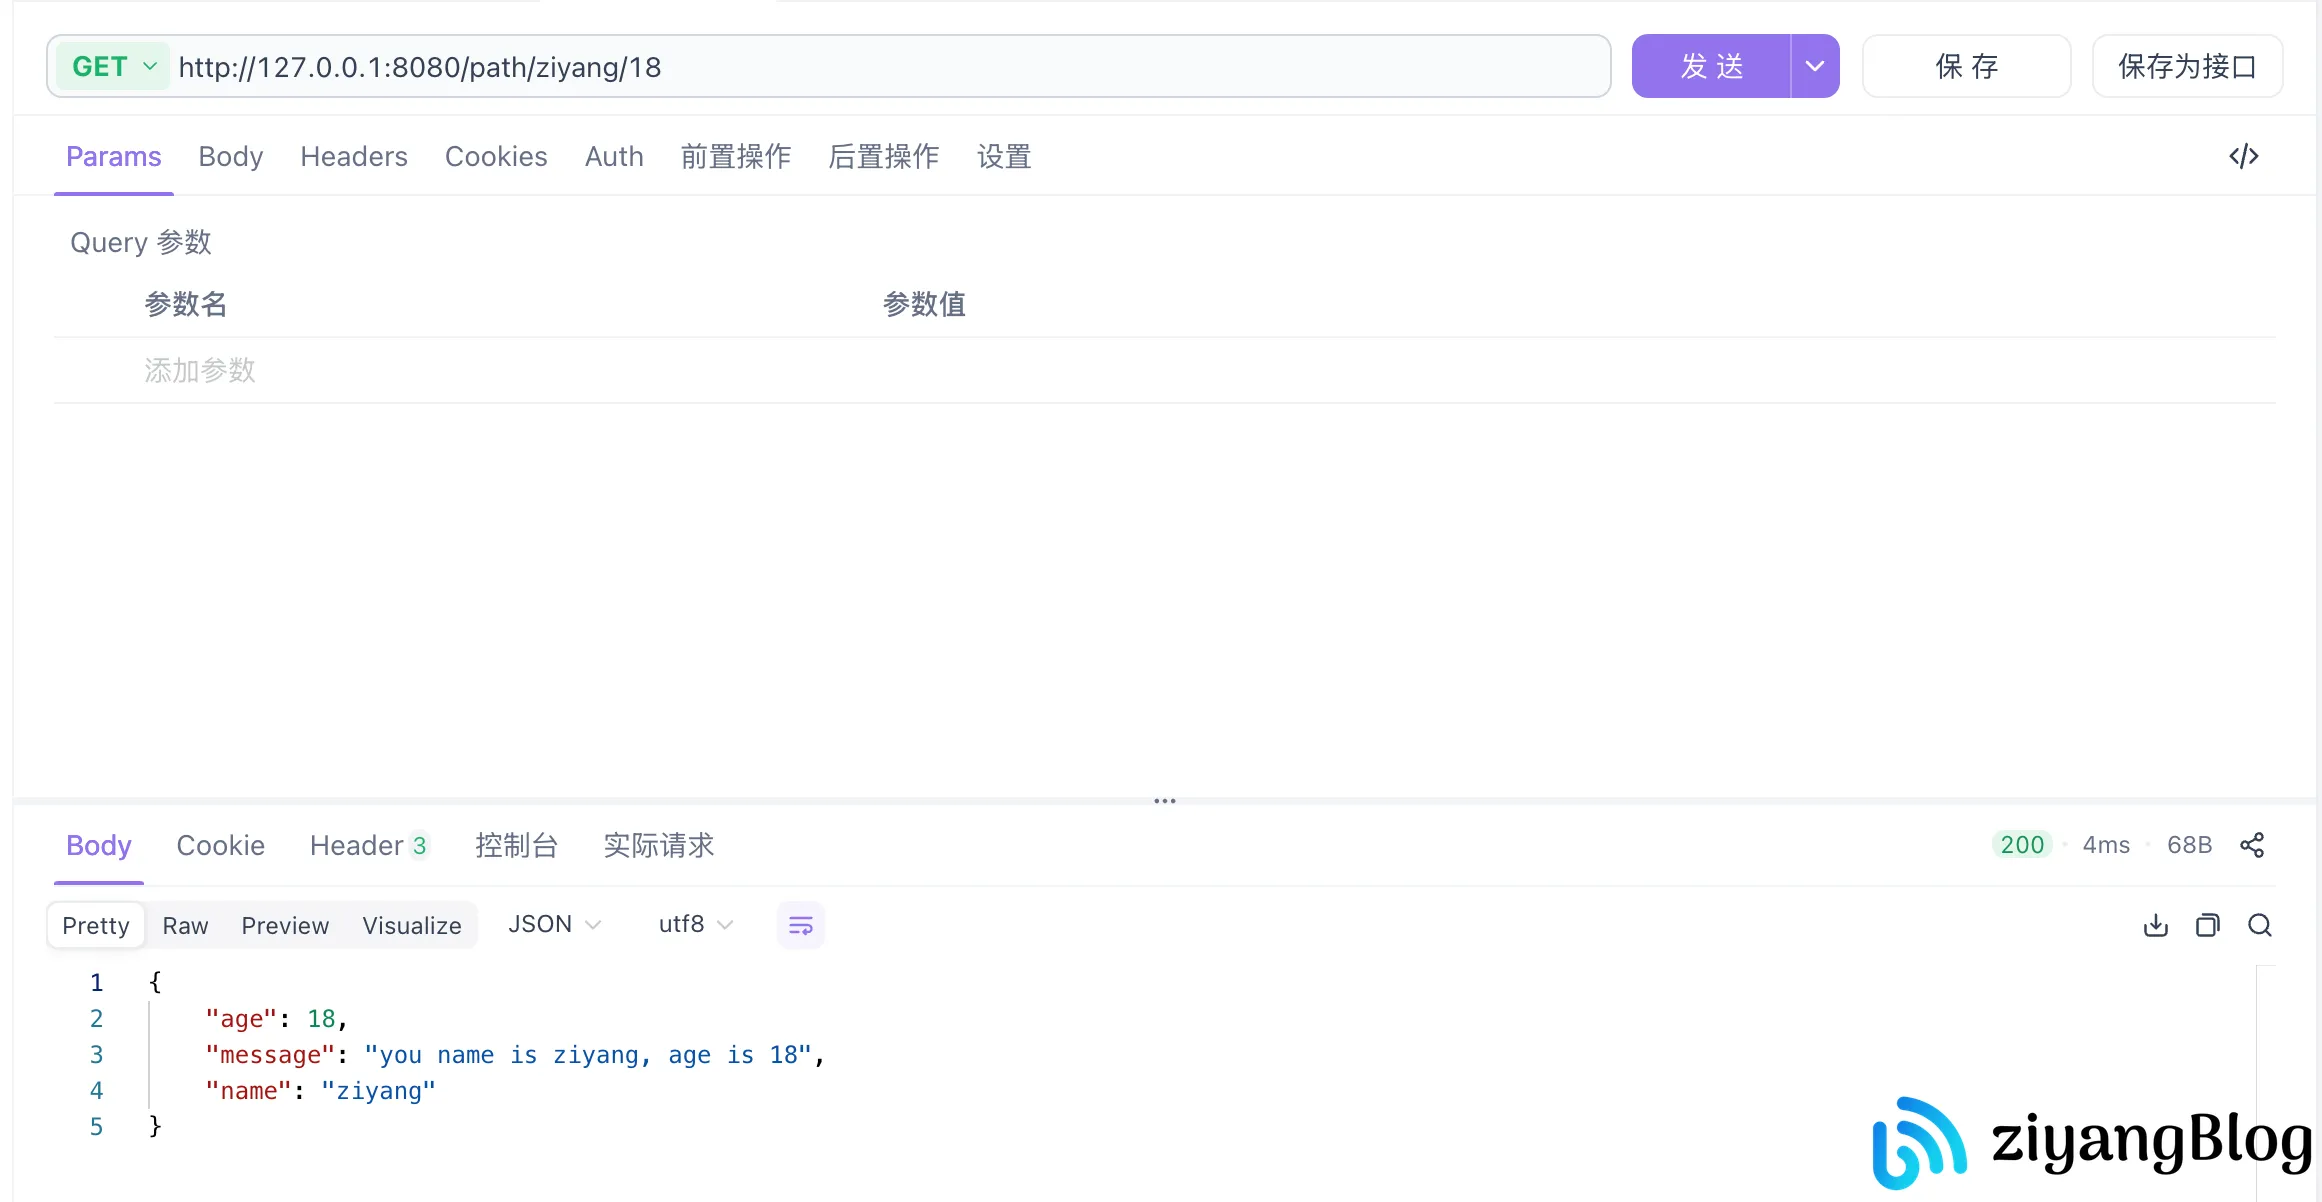Open the Header 3 response tab
The height and width of the screenshot is (1202, 2322).
[x=369, y=845]
